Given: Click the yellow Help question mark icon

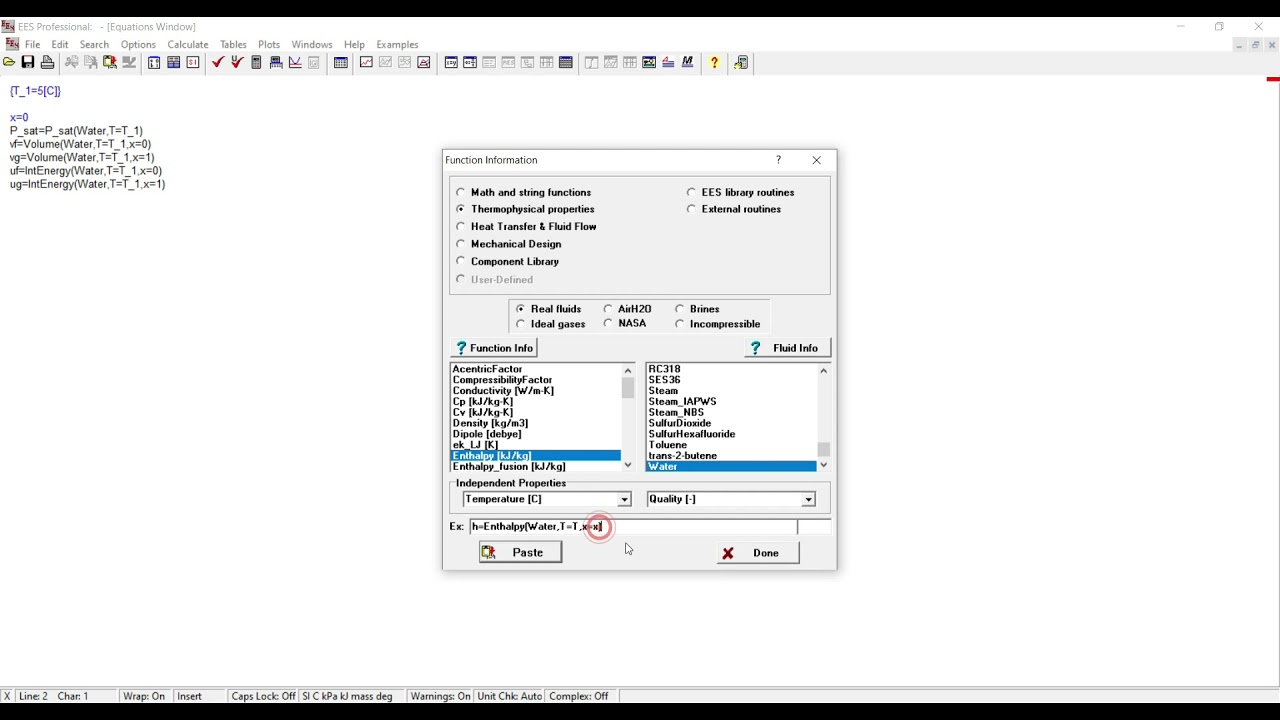Looking at the screenshot, I should click(x=714, y=62).
